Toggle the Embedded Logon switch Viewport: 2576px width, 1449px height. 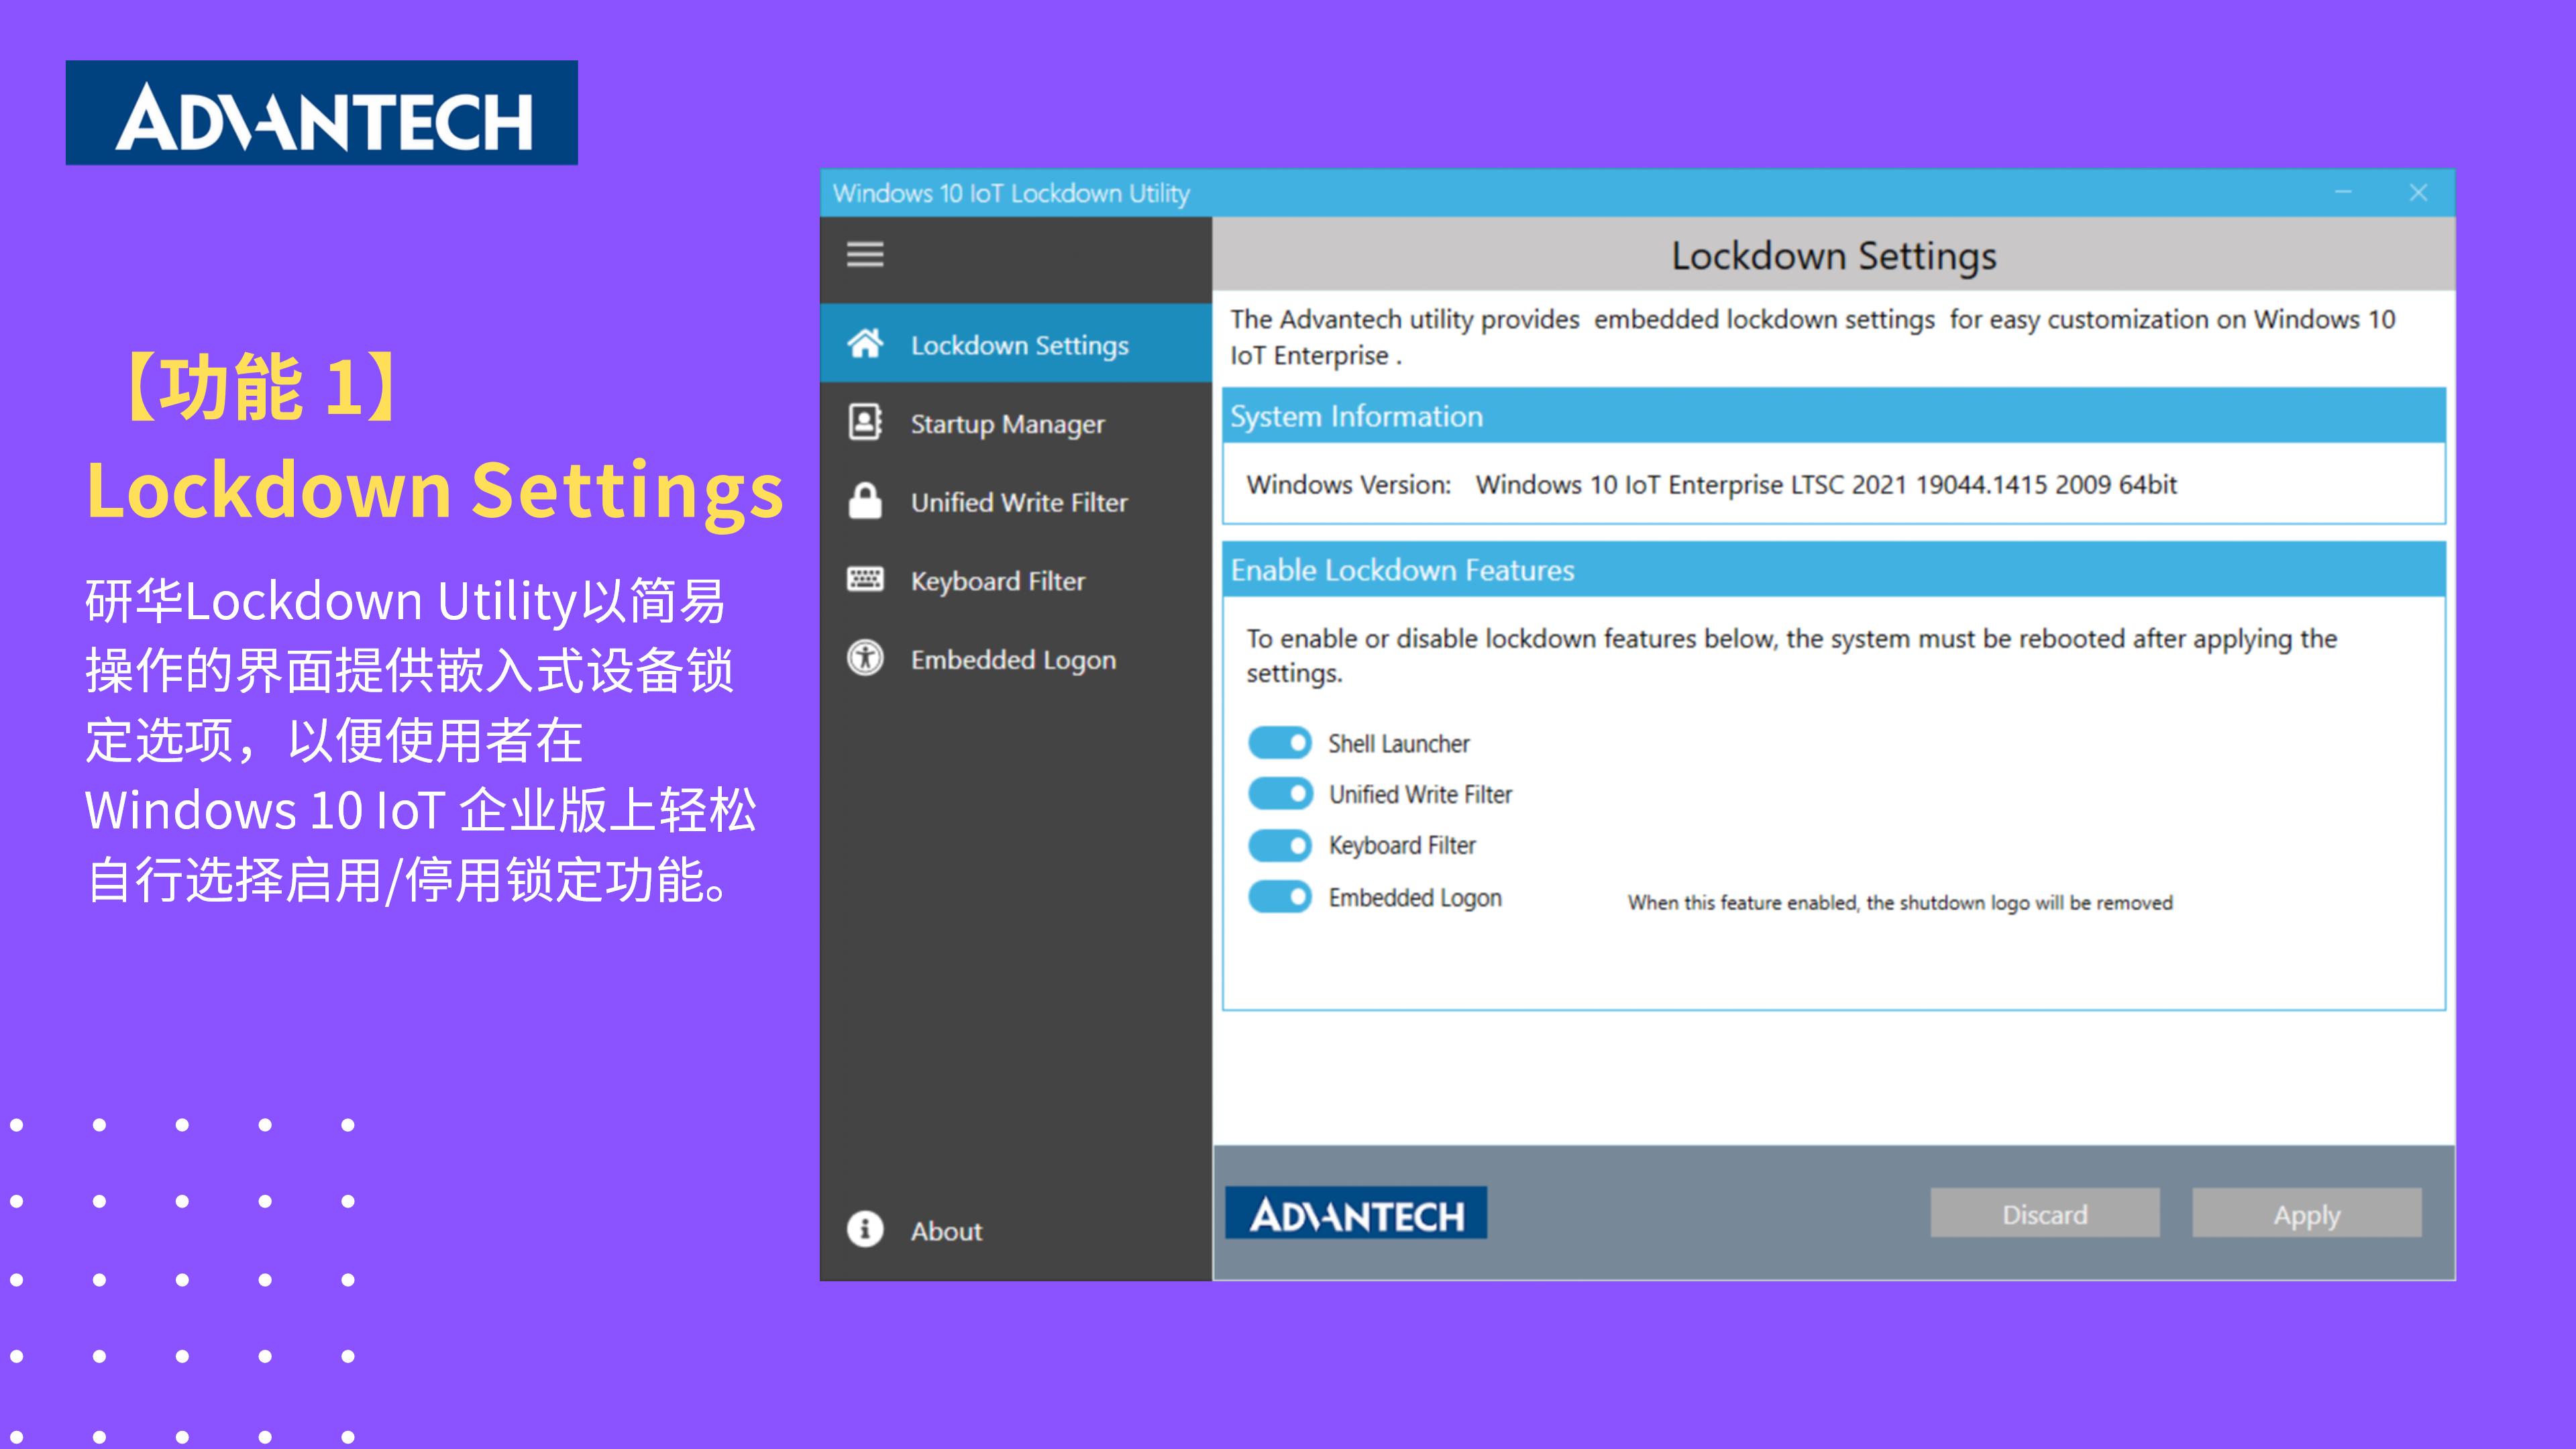(1280, 897)
